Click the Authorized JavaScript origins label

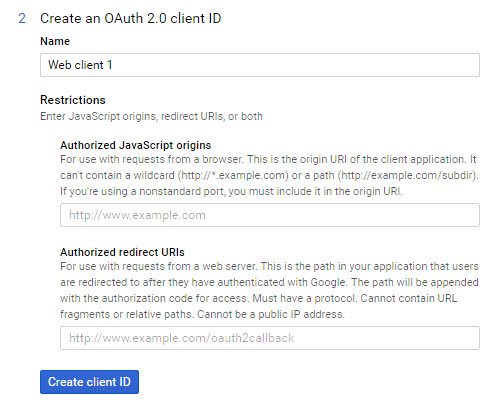pos(135,145)
